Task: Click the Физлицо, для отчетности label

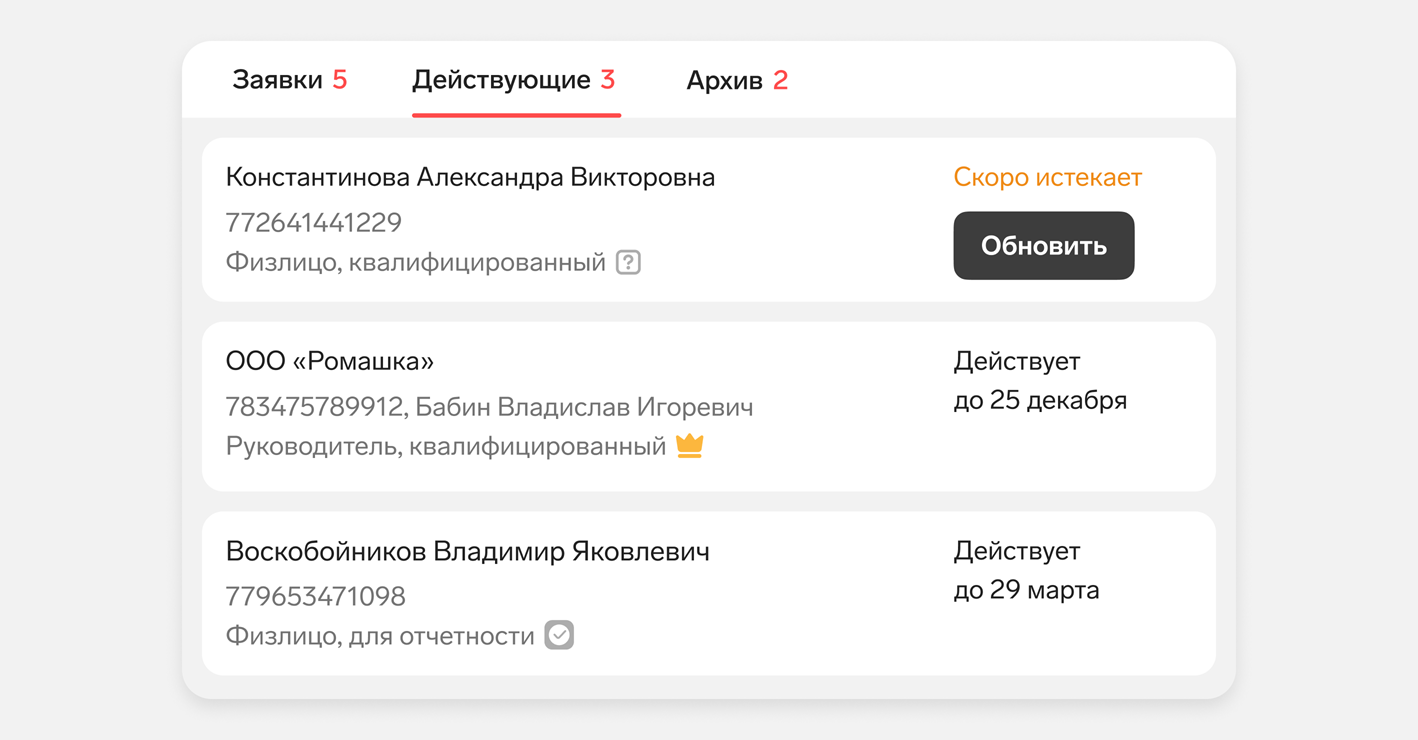Action: [x=380, y=636]
